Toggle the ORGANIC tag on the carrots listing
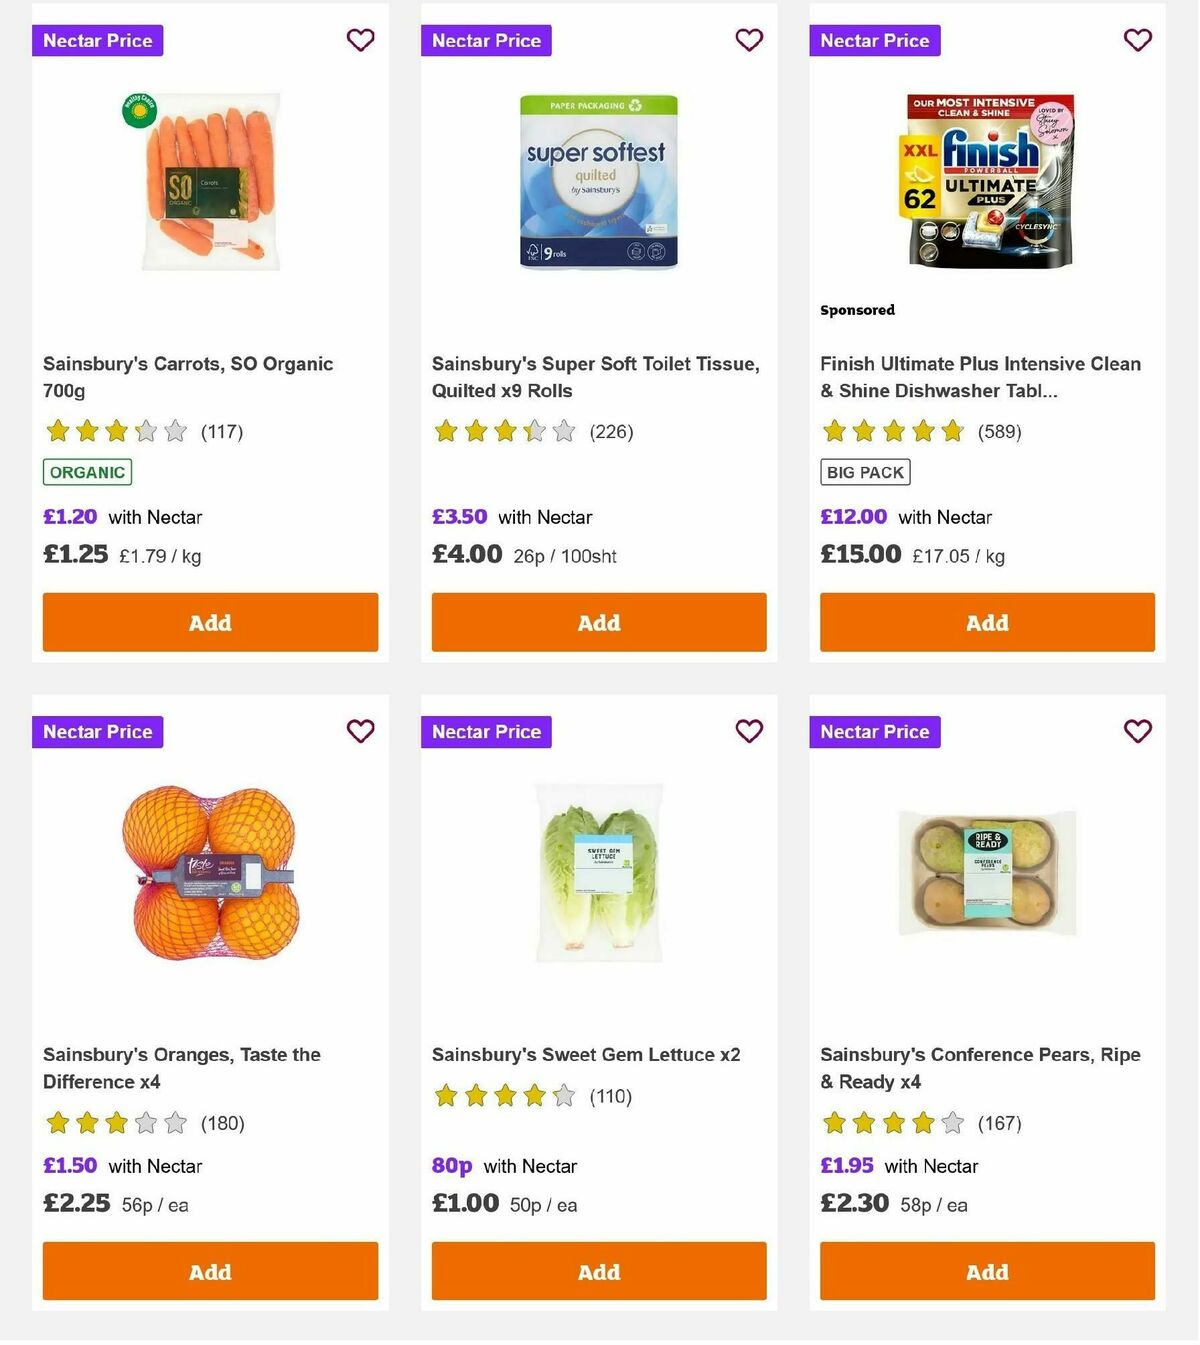The width and height of the screenshot is (1200, 1345). point(86,471)
